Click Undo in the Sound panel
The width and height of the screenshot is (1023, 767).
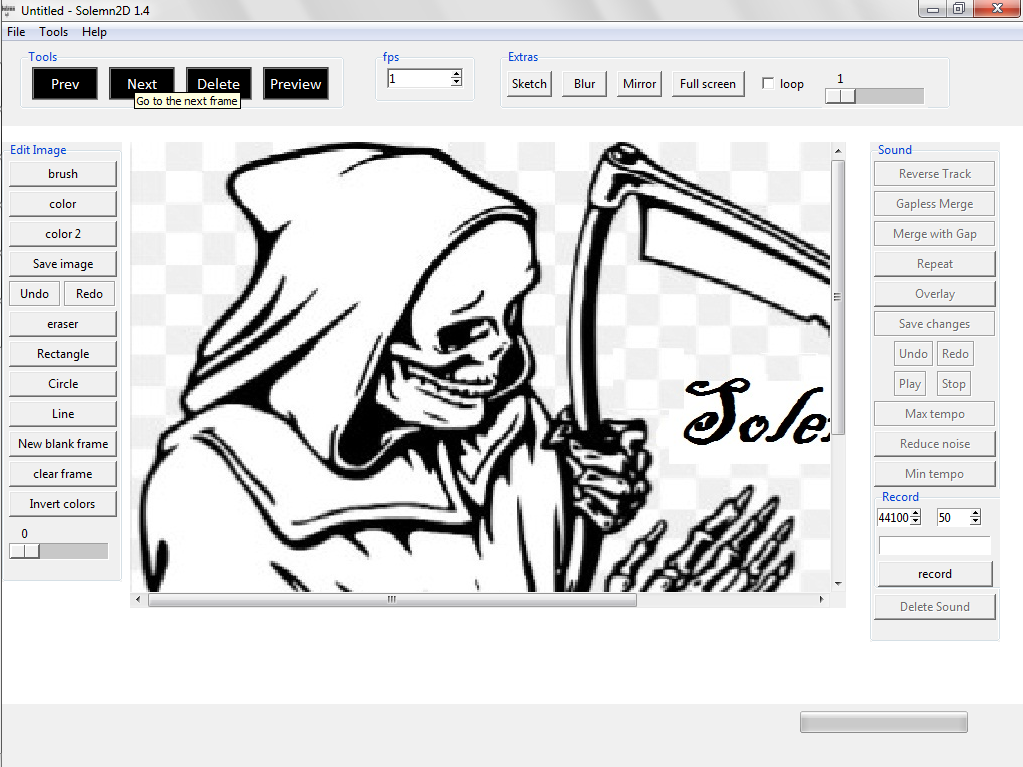[x=913, y=354]
